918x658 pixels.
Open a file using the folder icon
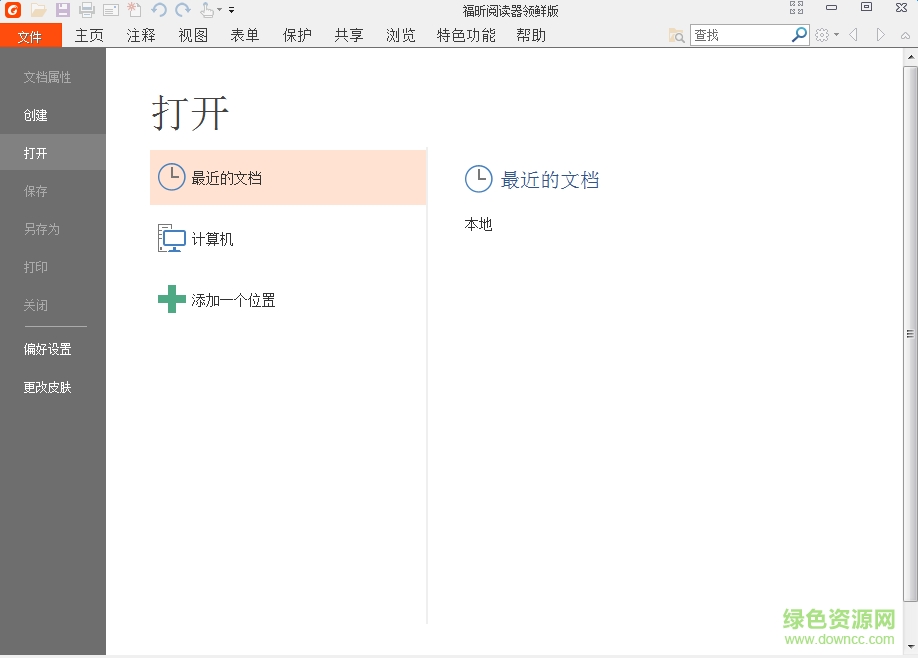38,10
